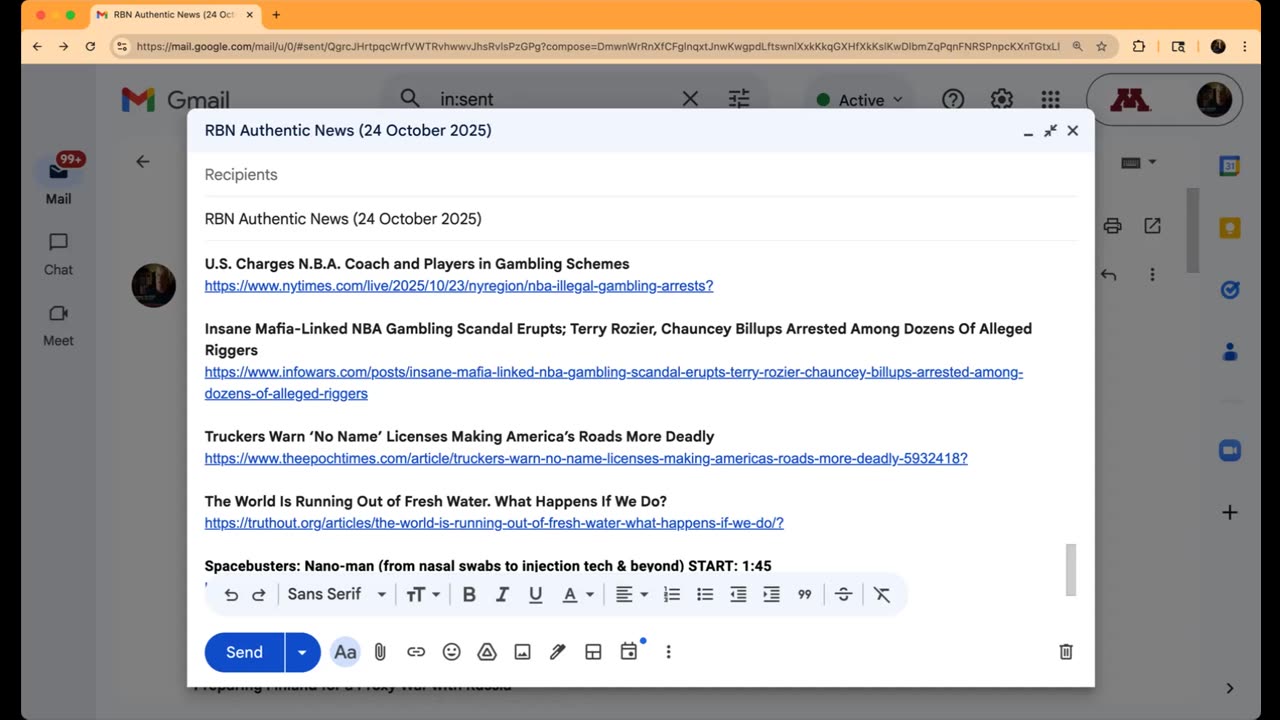Open the Zoom add-on in side panel

pos(1230,451)
